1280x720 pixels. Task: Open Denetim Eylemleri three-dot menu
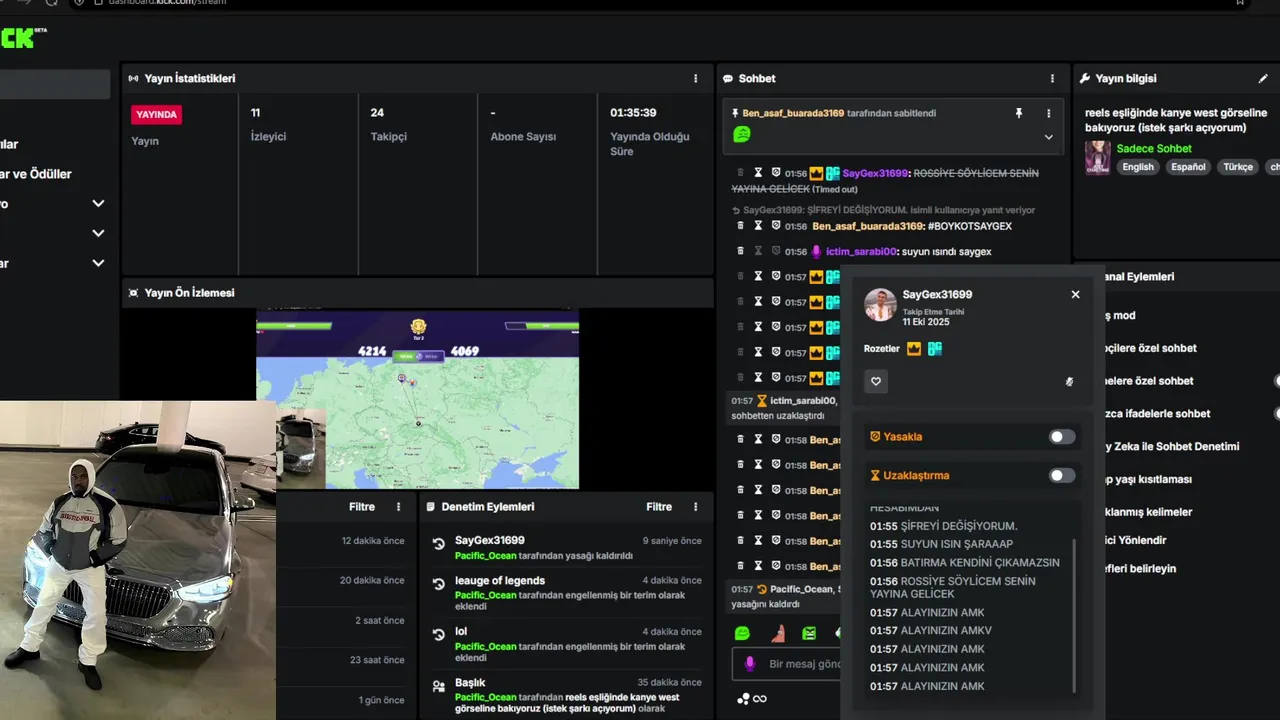coord(696,507)
